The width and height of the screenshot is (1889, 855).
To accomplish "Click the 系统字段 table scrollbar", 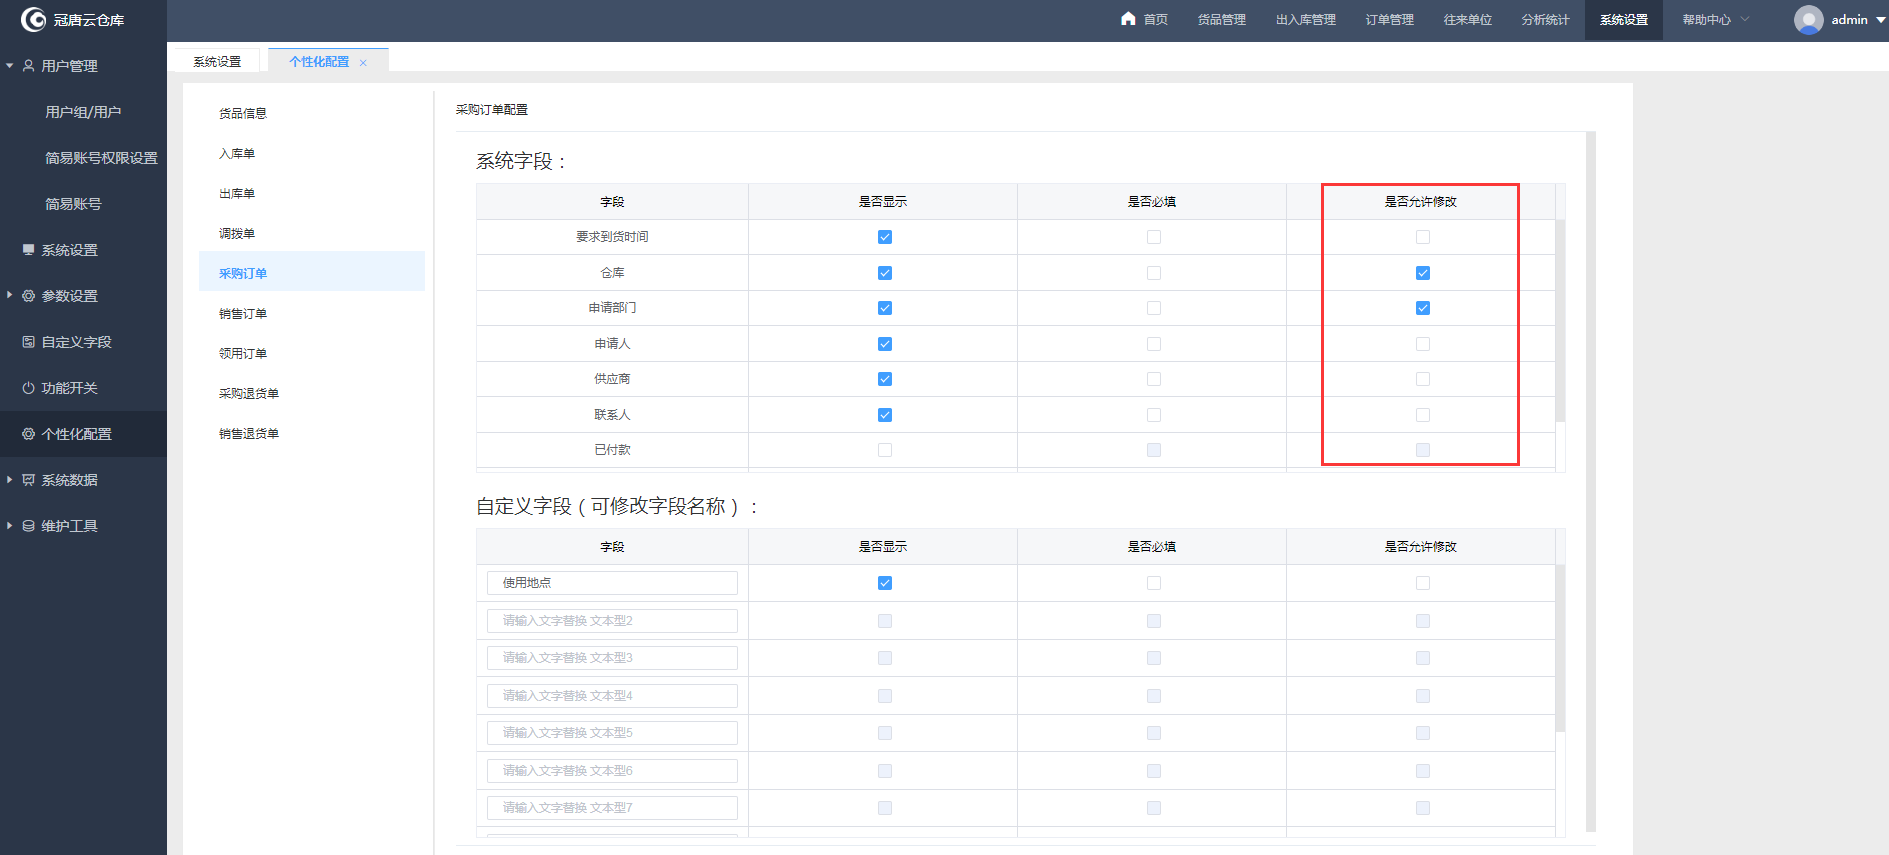I will [x=1560, y=320].
